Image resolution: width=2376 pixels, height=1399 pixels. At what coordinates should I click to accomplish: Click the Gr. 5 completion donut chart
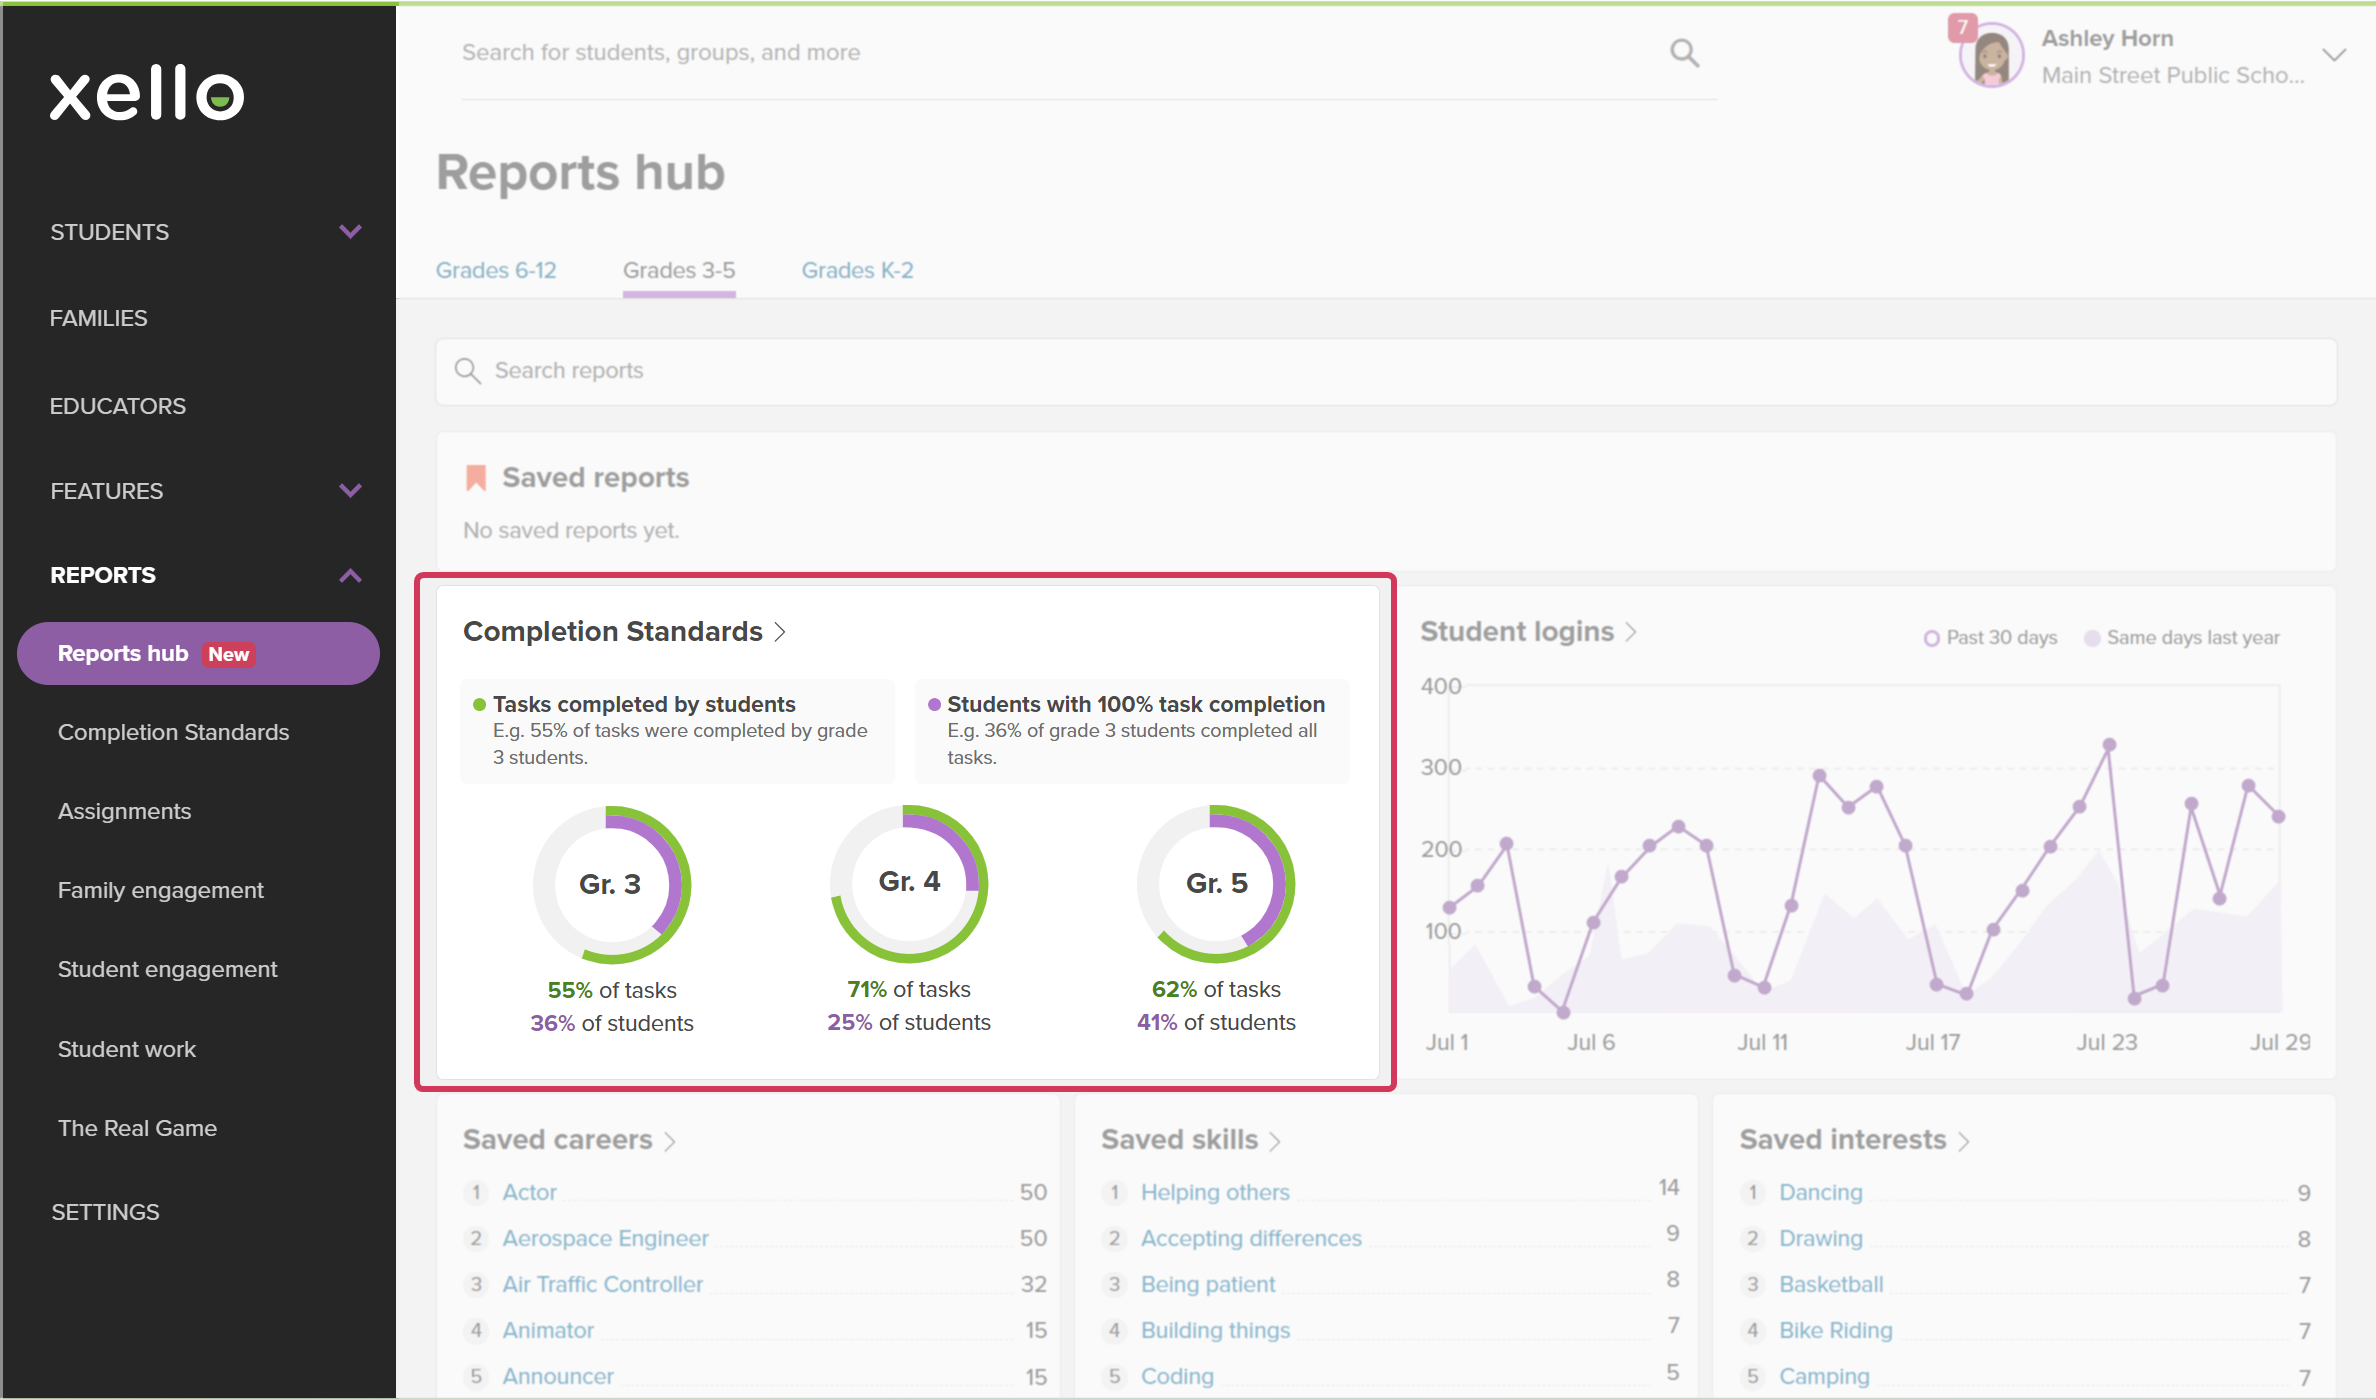pos(1216,883)
